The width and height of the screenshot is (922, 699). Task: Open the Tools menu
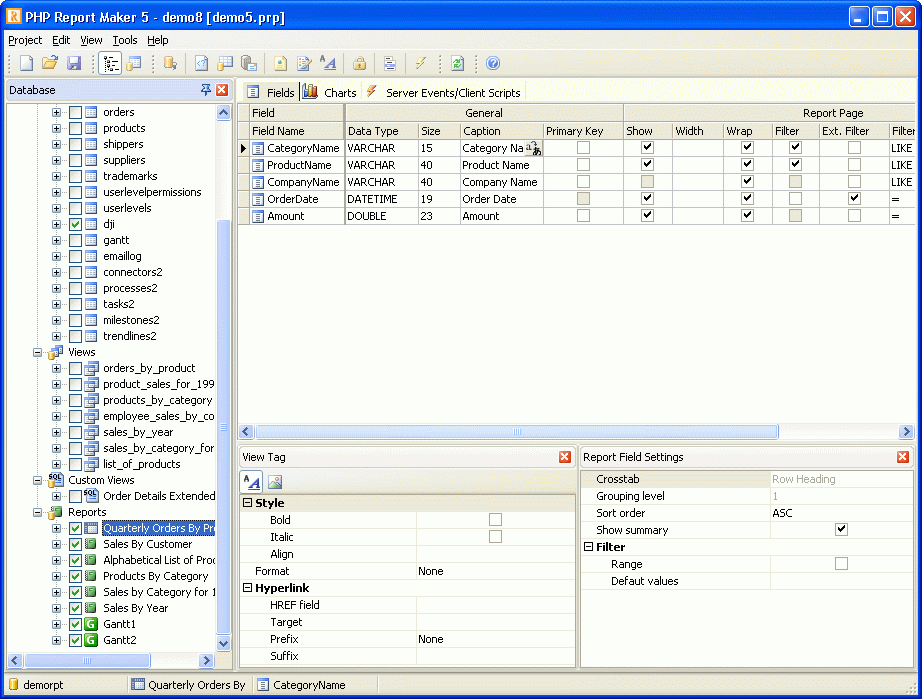coord(125,40)
